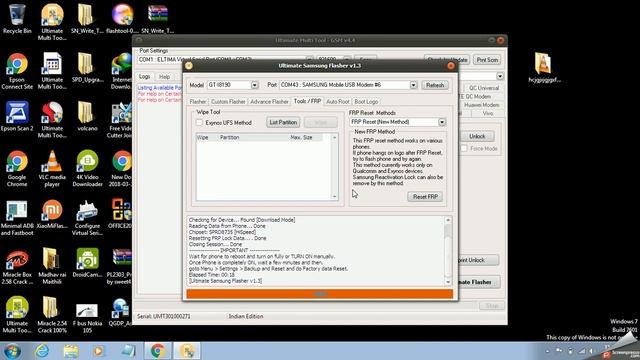Open SN_Write_T WinRAR archive icon
This screenshot has height=360, width=640.
(158, 18)
